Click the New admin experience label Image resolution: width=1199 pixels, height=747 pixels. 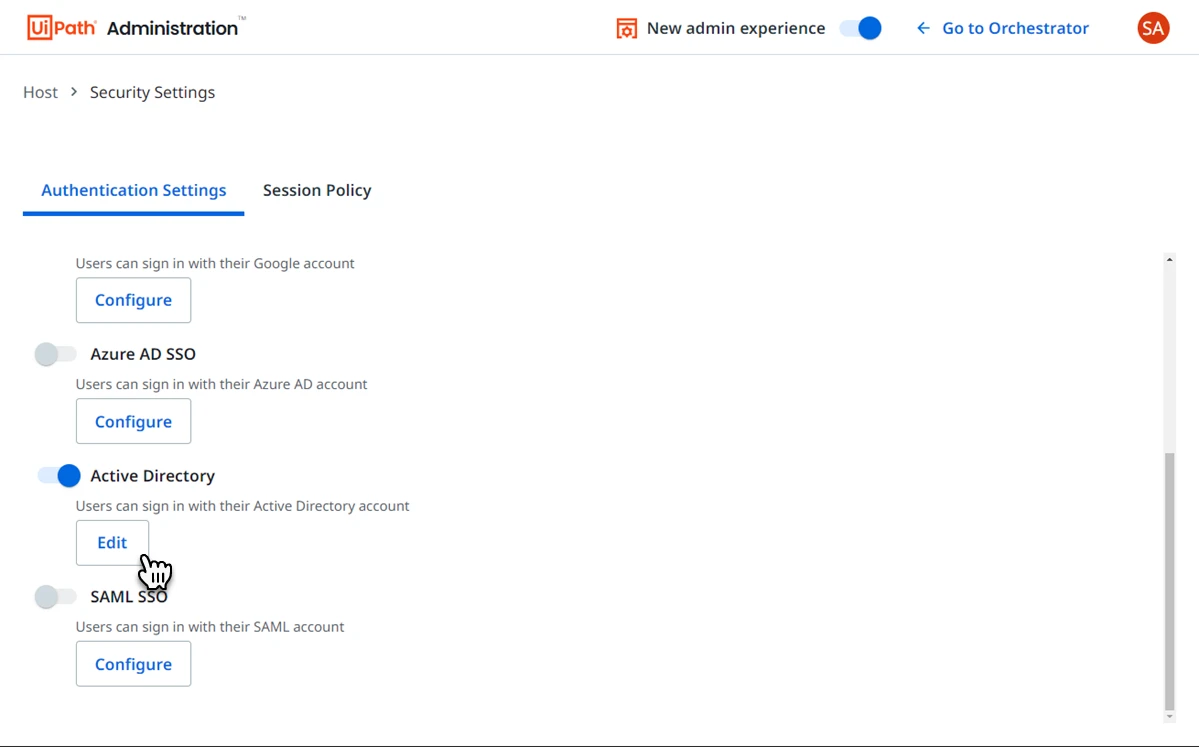click(x=736, y=28)
